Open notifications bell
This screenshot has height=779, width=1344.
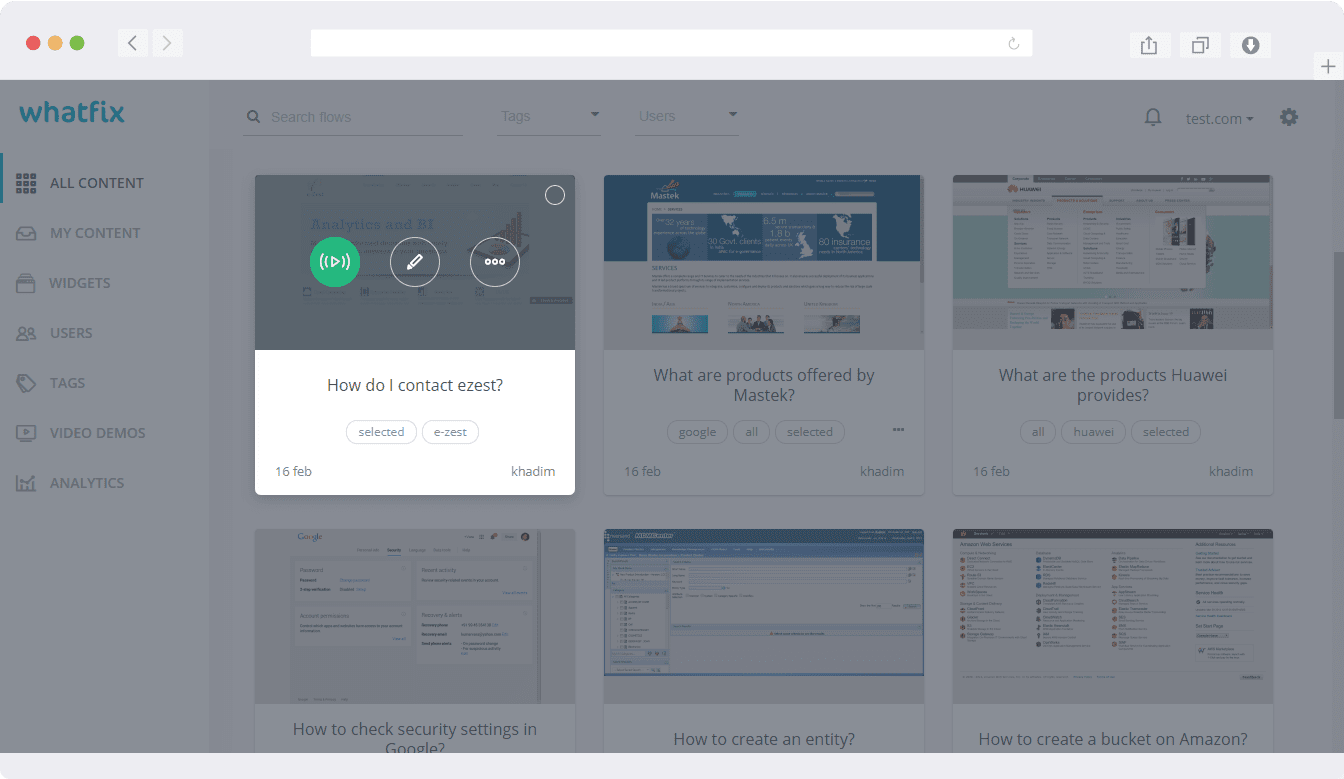click(x=1153, y=118)
